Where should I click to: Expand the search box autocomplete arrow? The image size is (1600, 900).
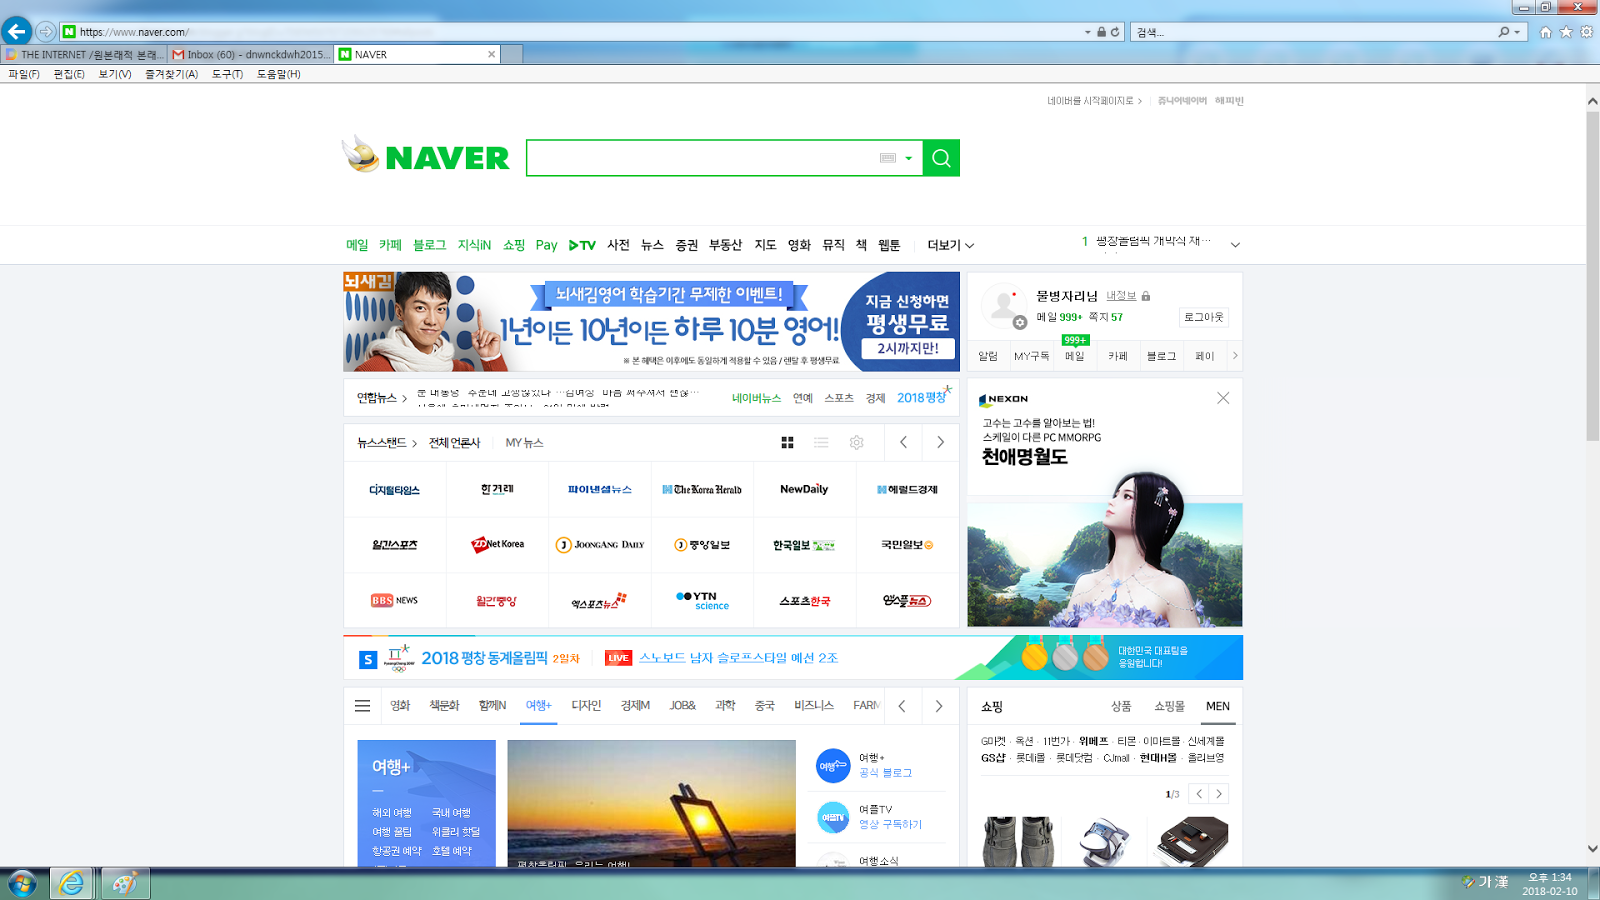[x=909, y=158]
